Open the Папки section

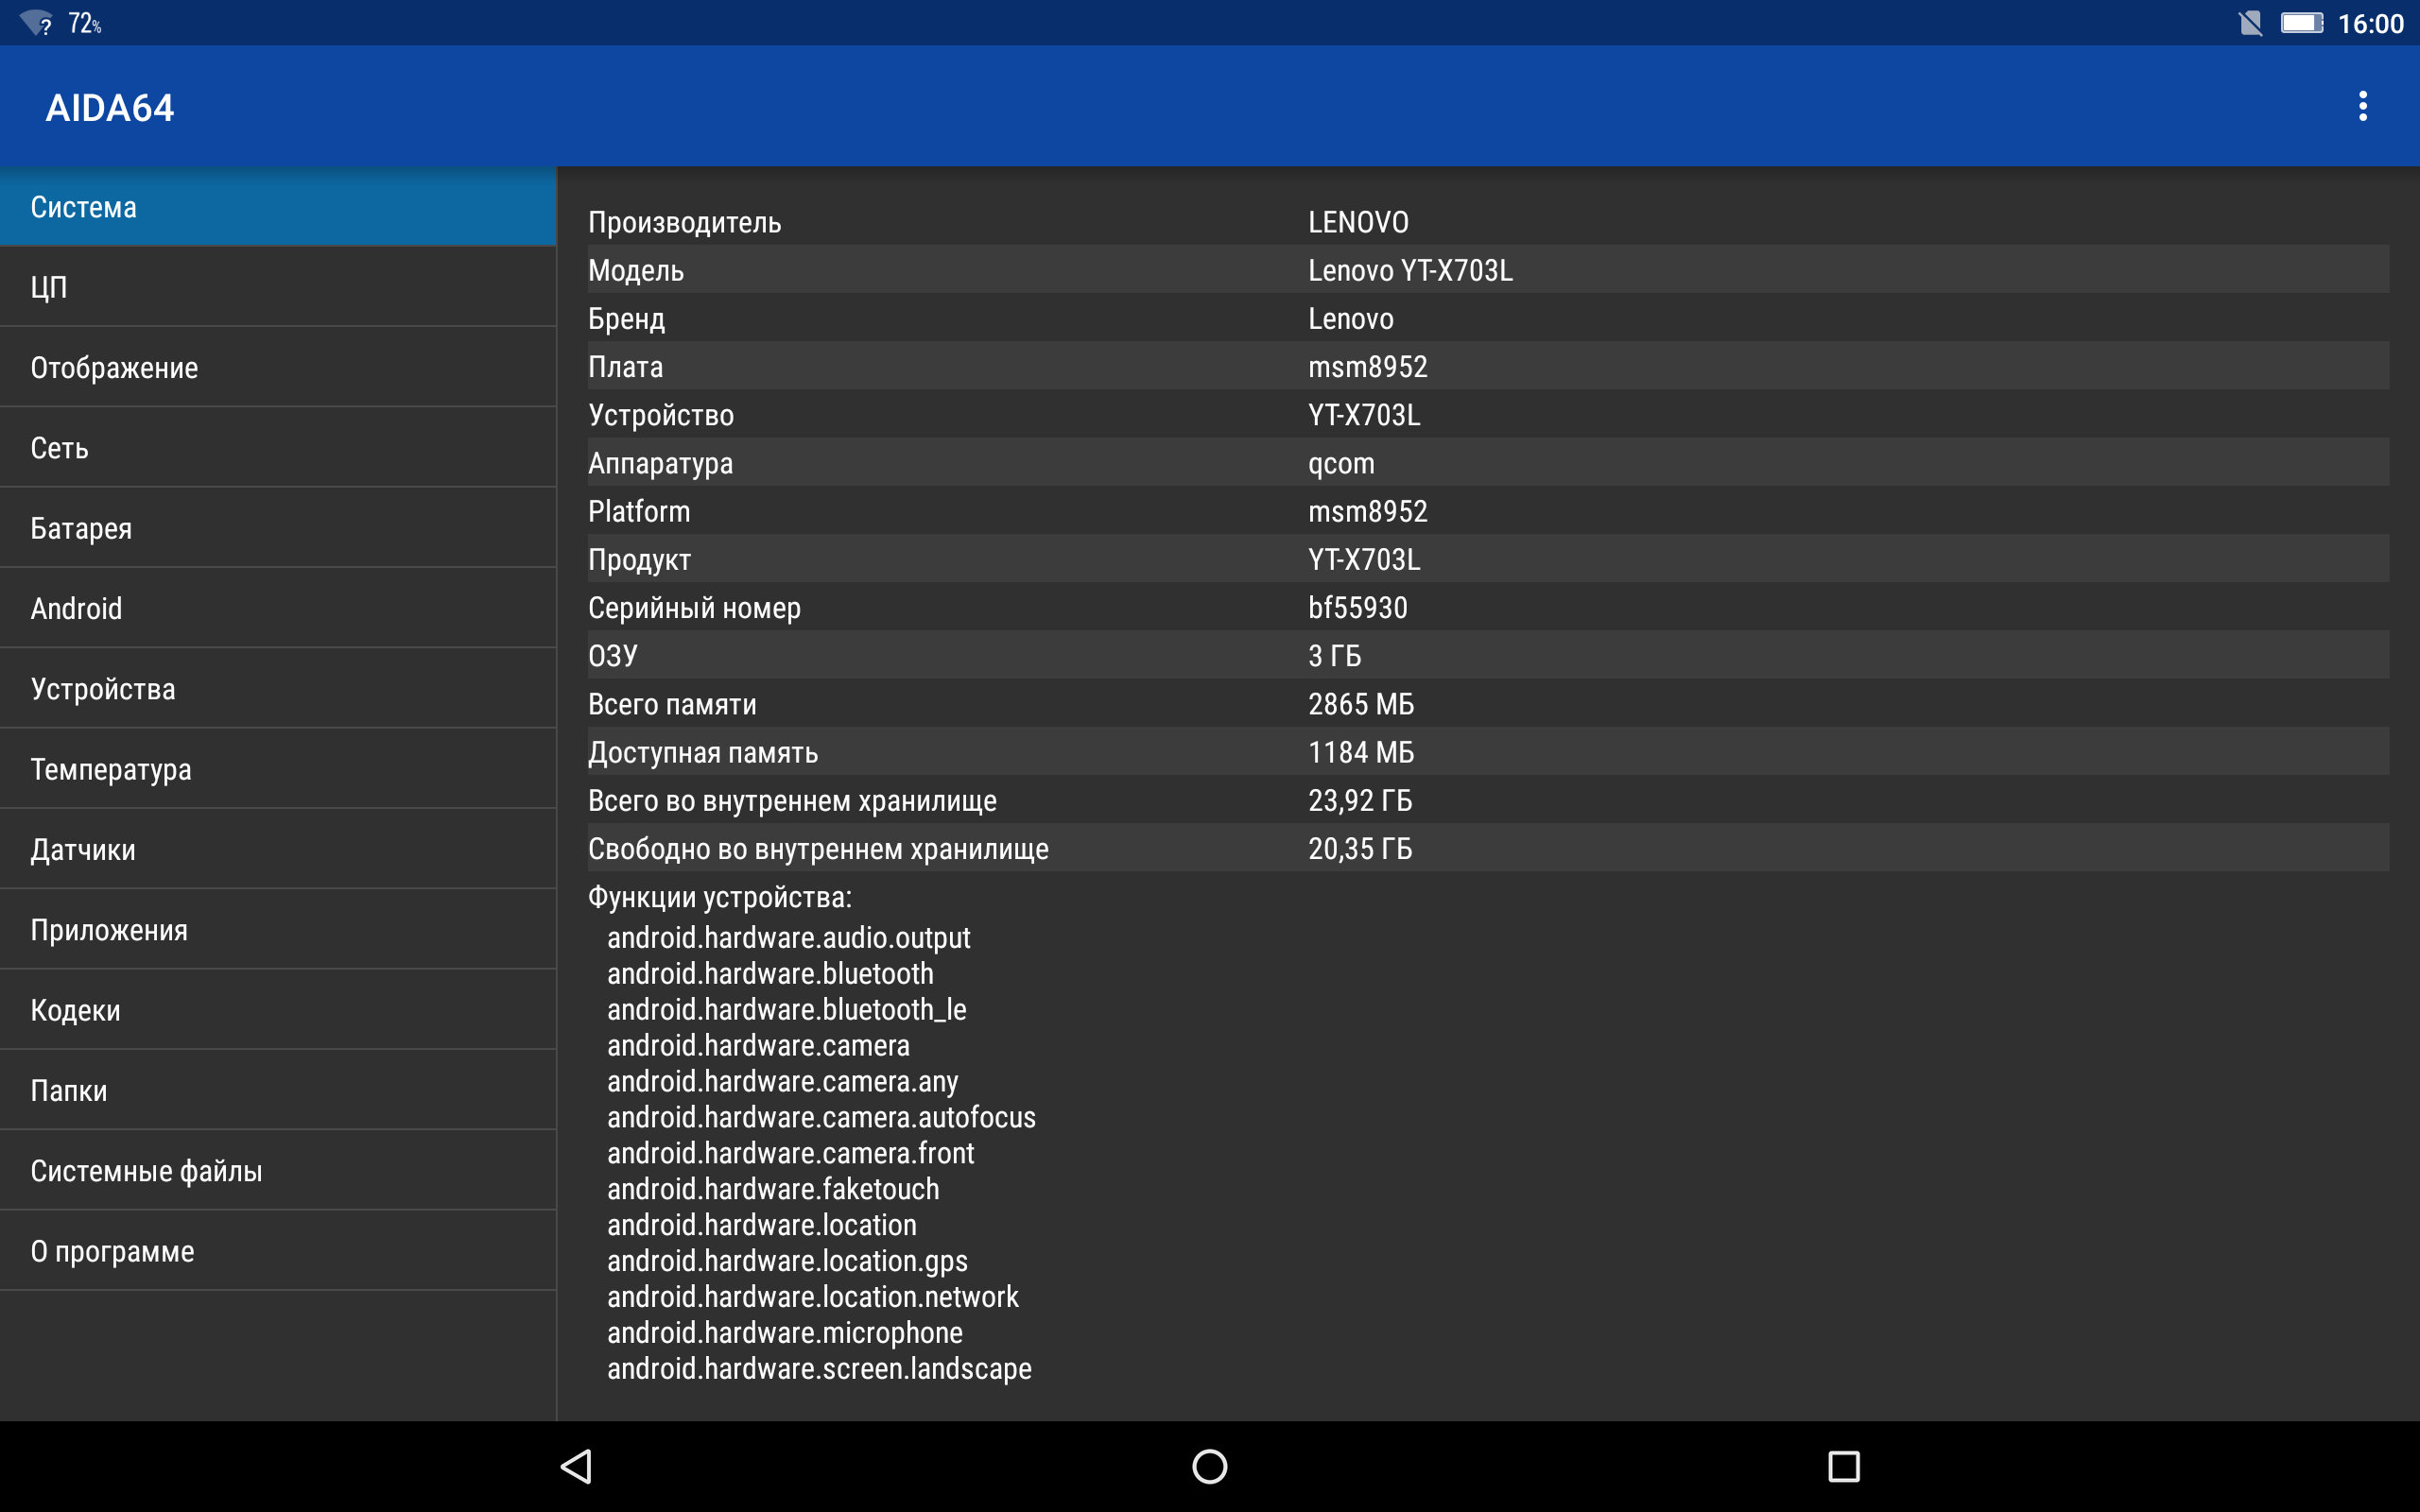coord(278,1090)
